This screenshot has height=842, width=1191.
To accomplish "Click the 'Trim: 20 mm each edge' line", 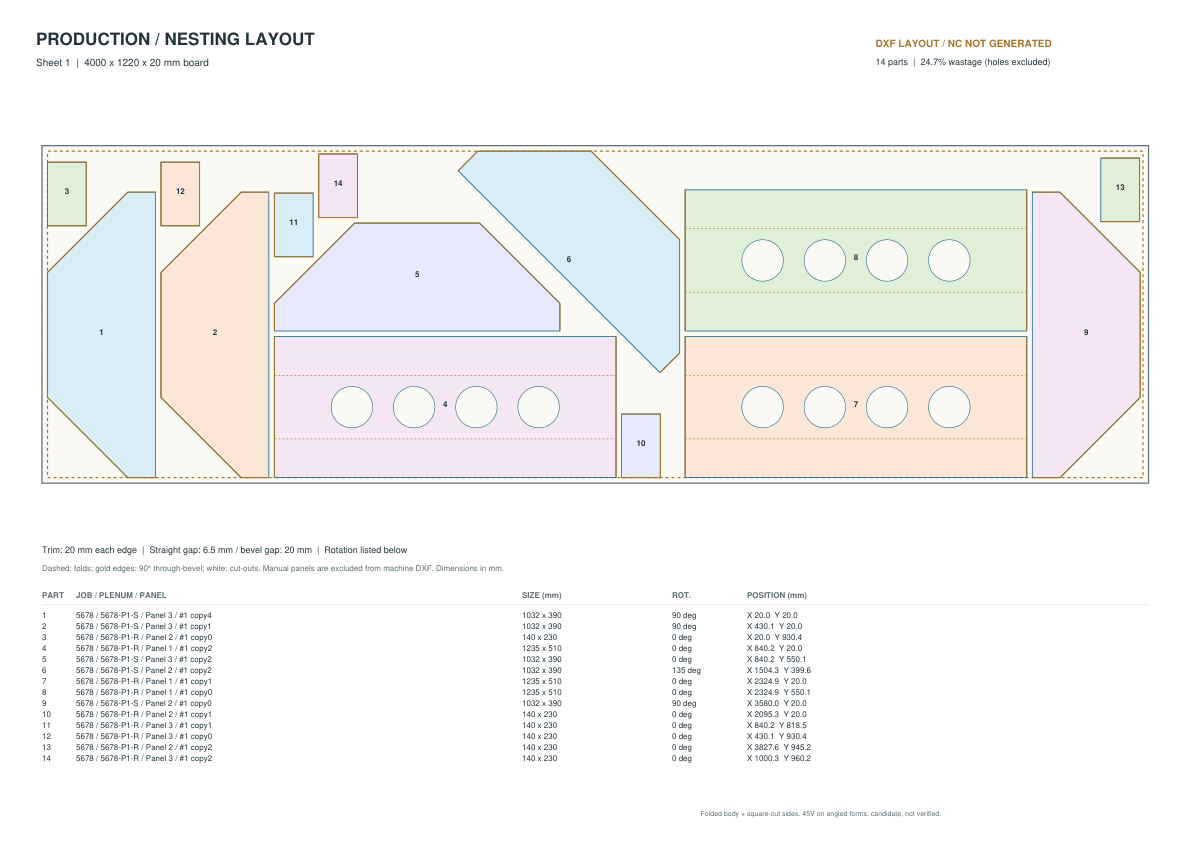I will pyautogui.click(x=225, y=550).
